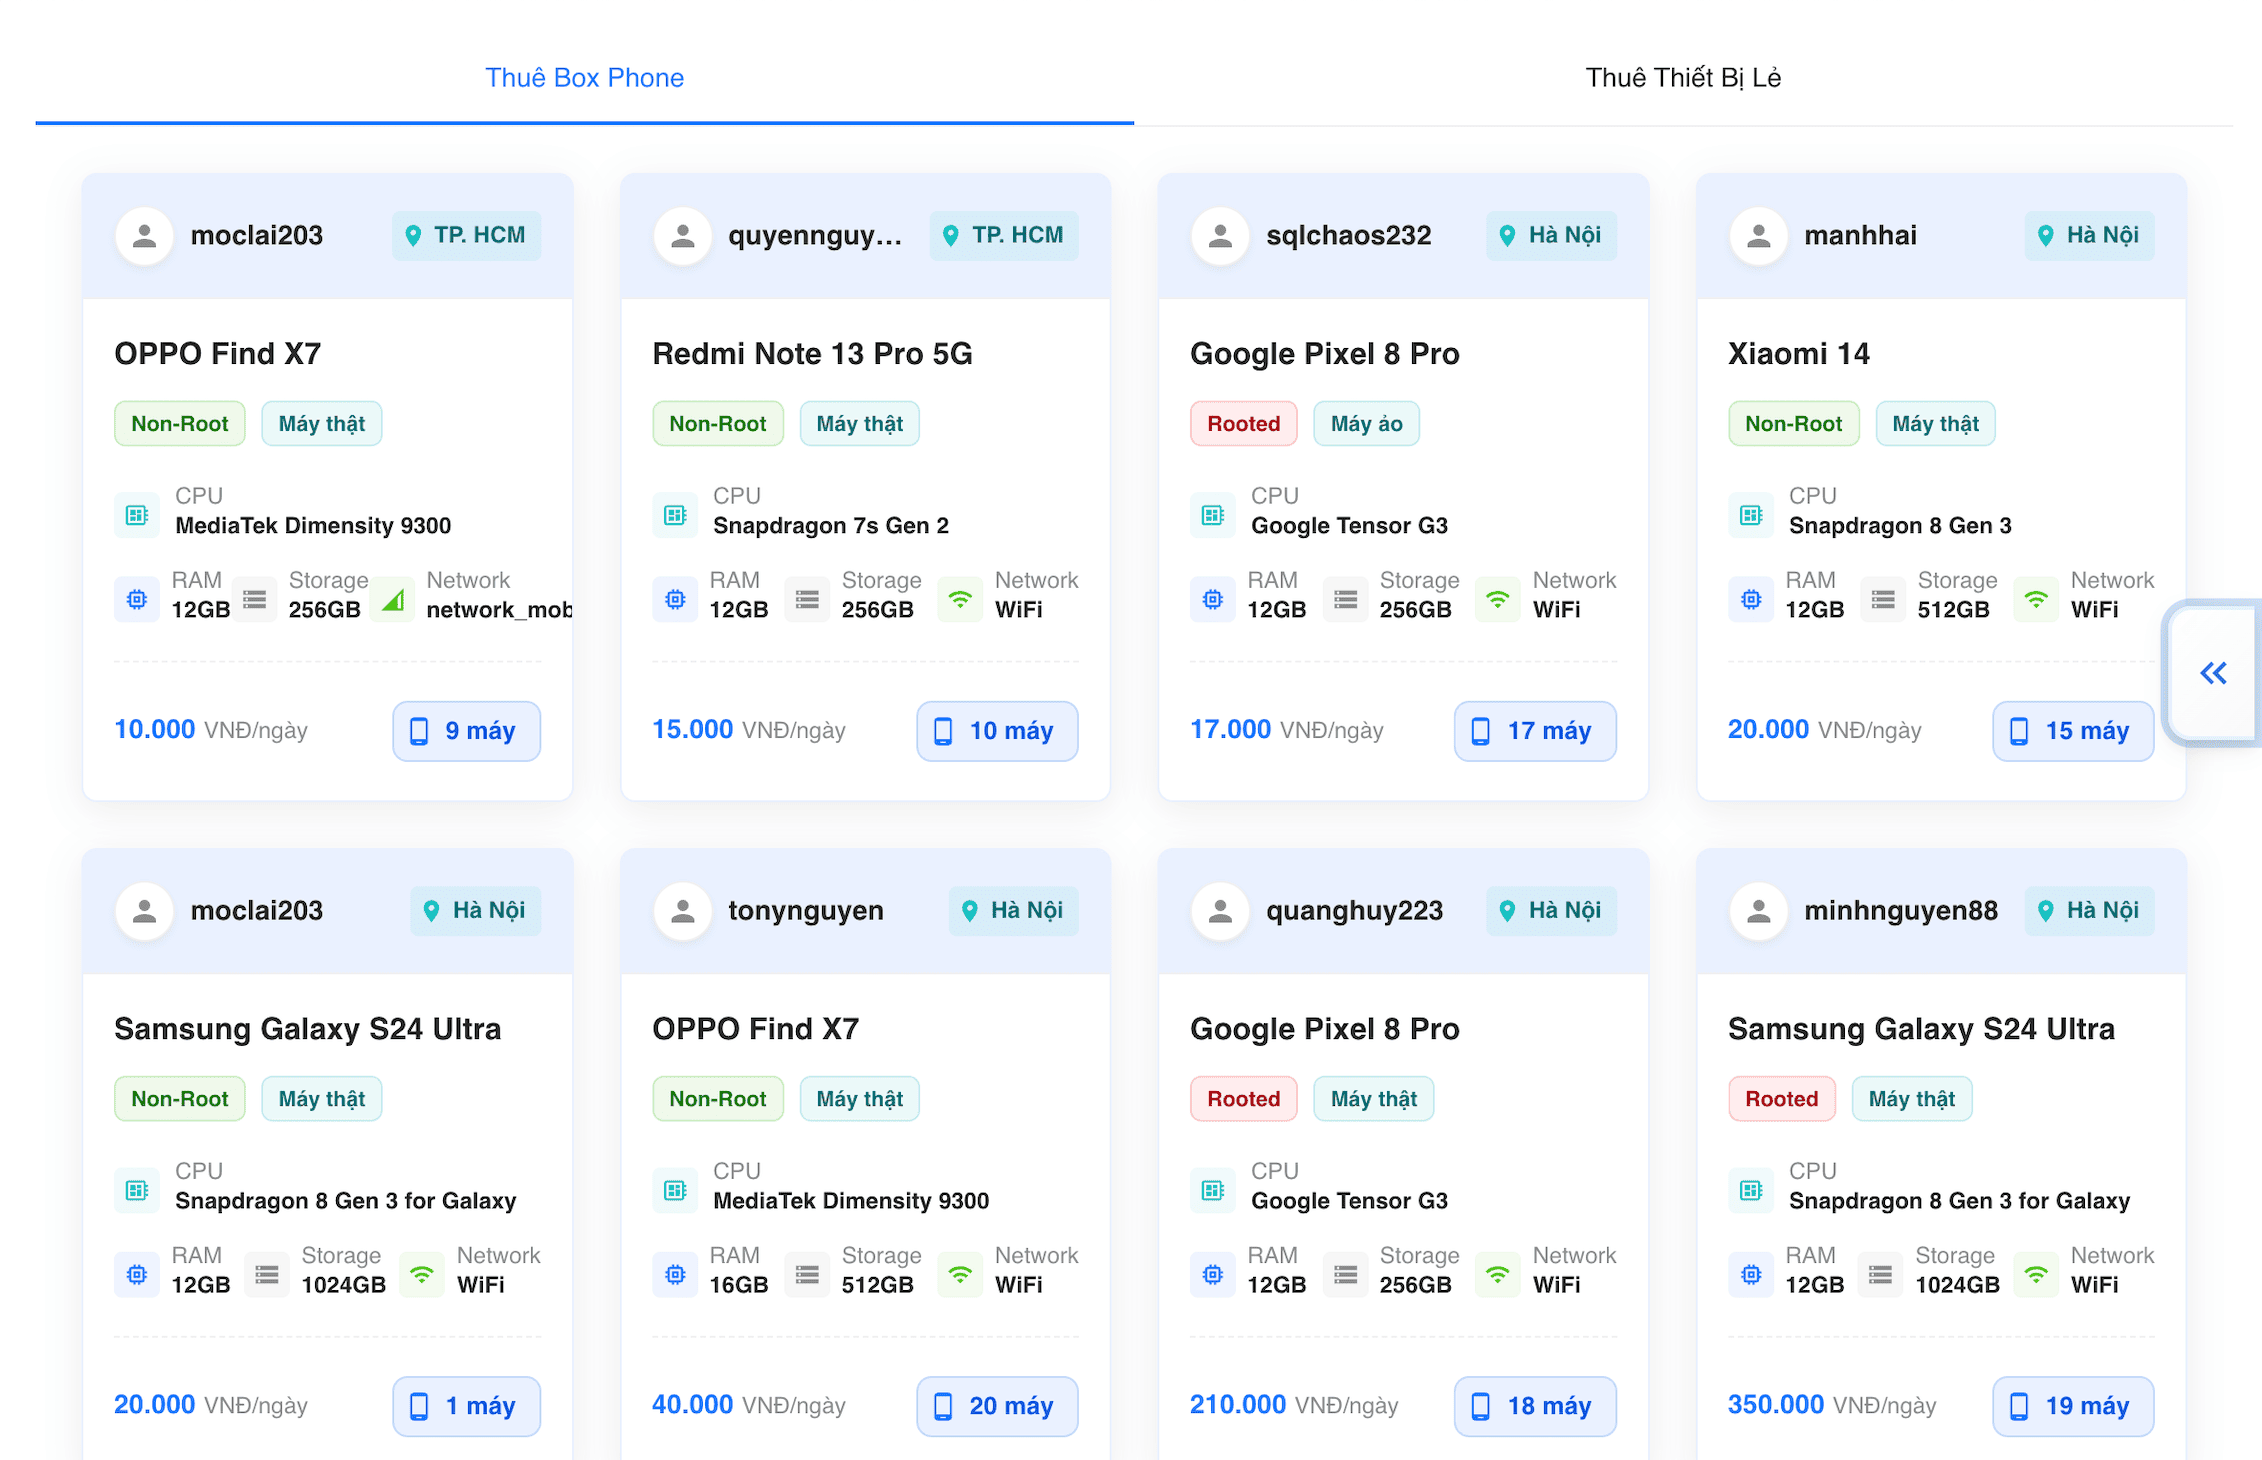Click RAM icon on quanghuy223's Pixel card

pyautogui.click(x=1213, y=1275)
